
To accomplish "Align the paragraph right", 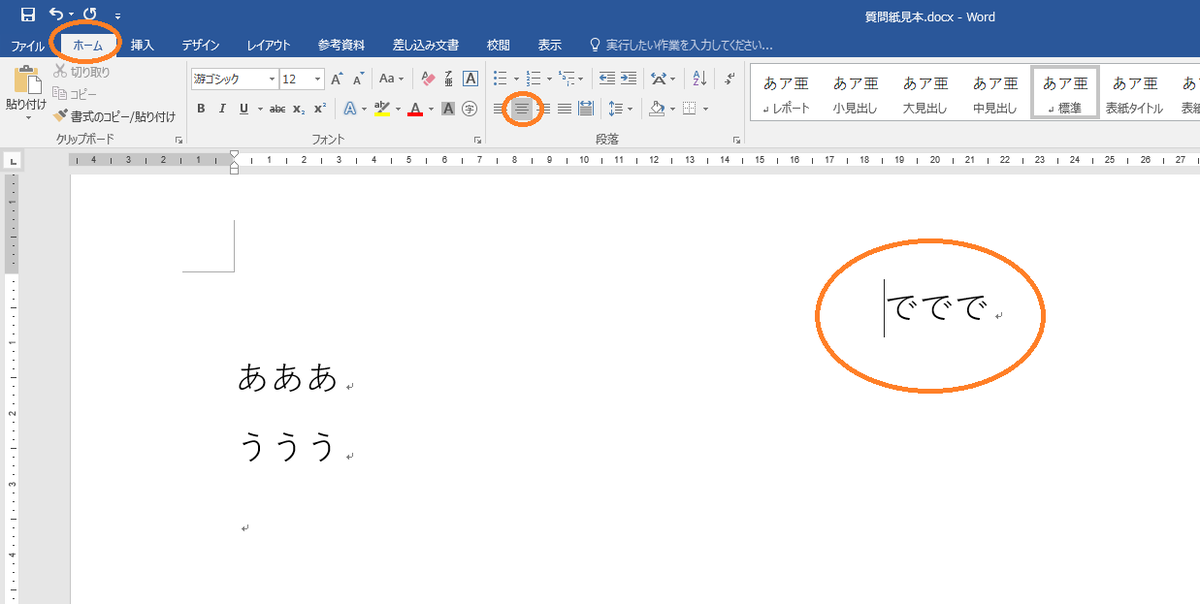I will 543,108.
